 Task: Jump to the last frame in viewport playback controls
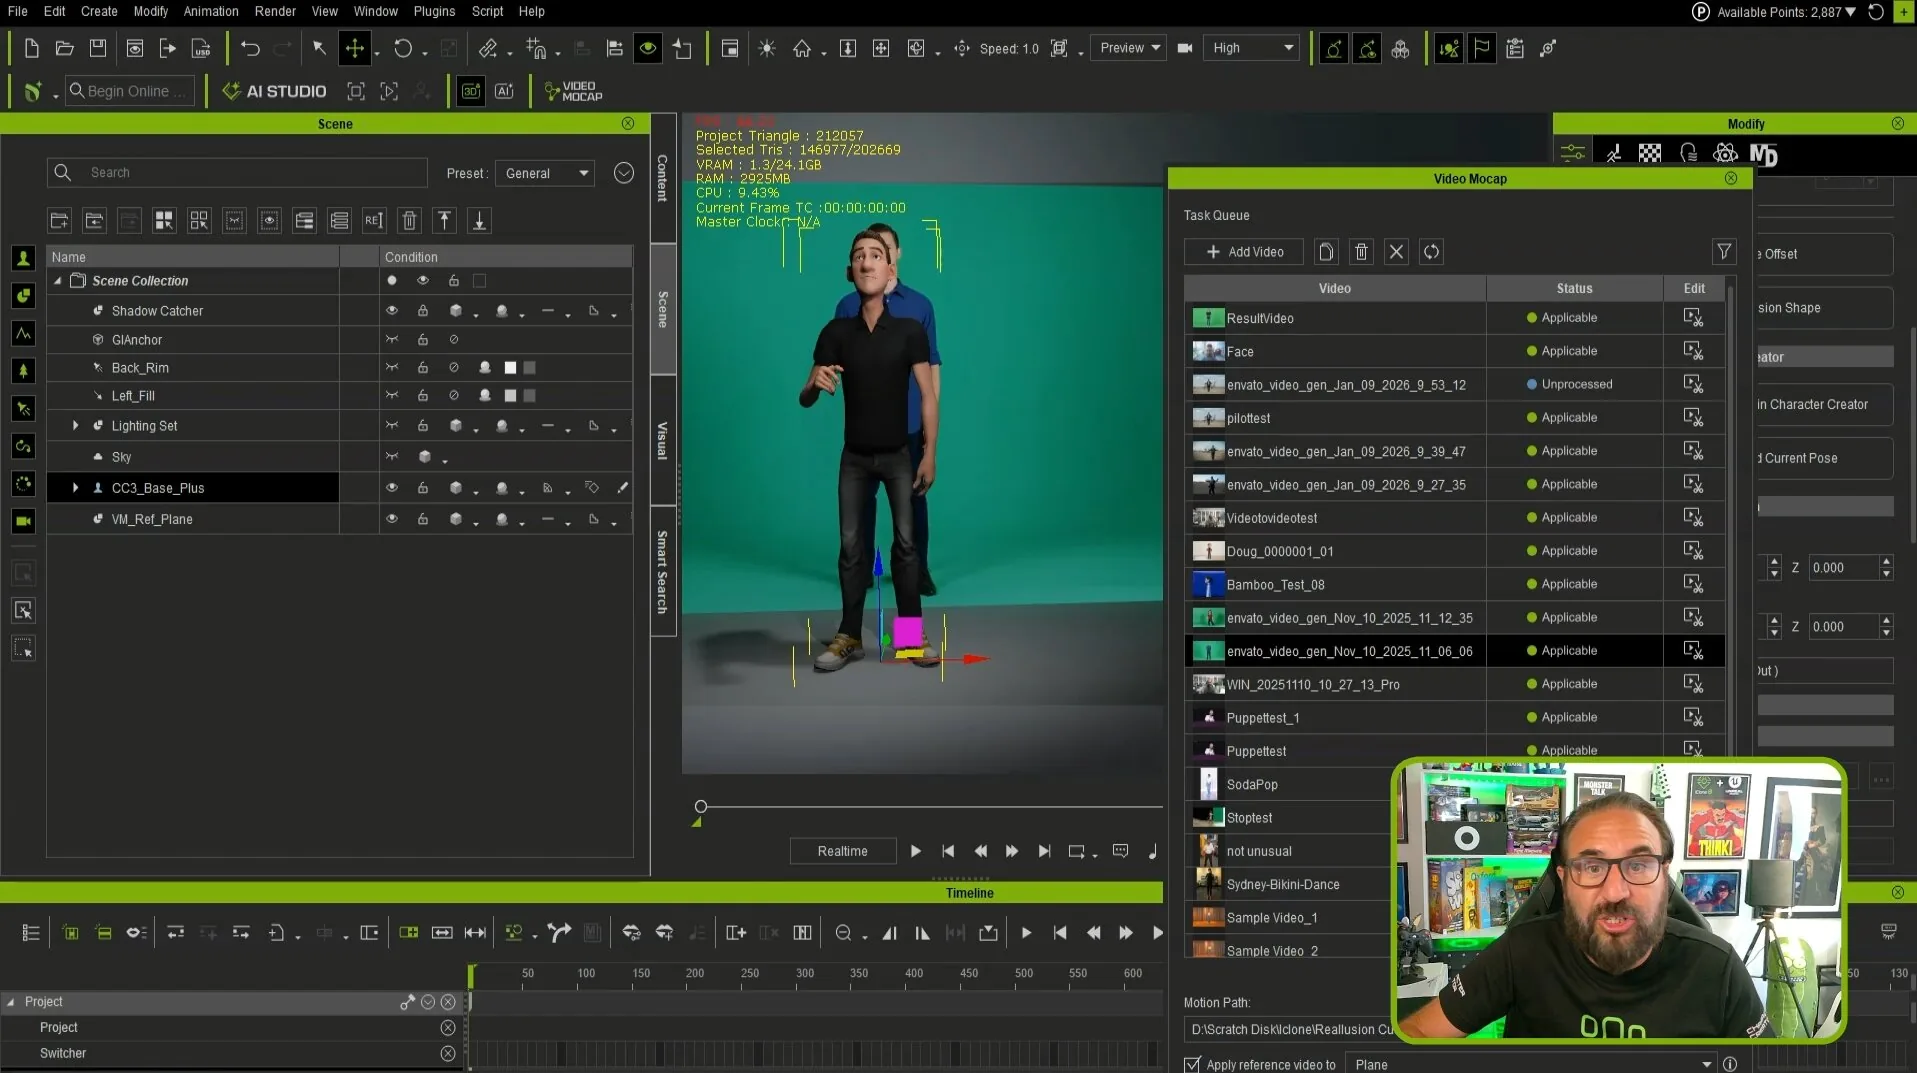coord(1044,851)
